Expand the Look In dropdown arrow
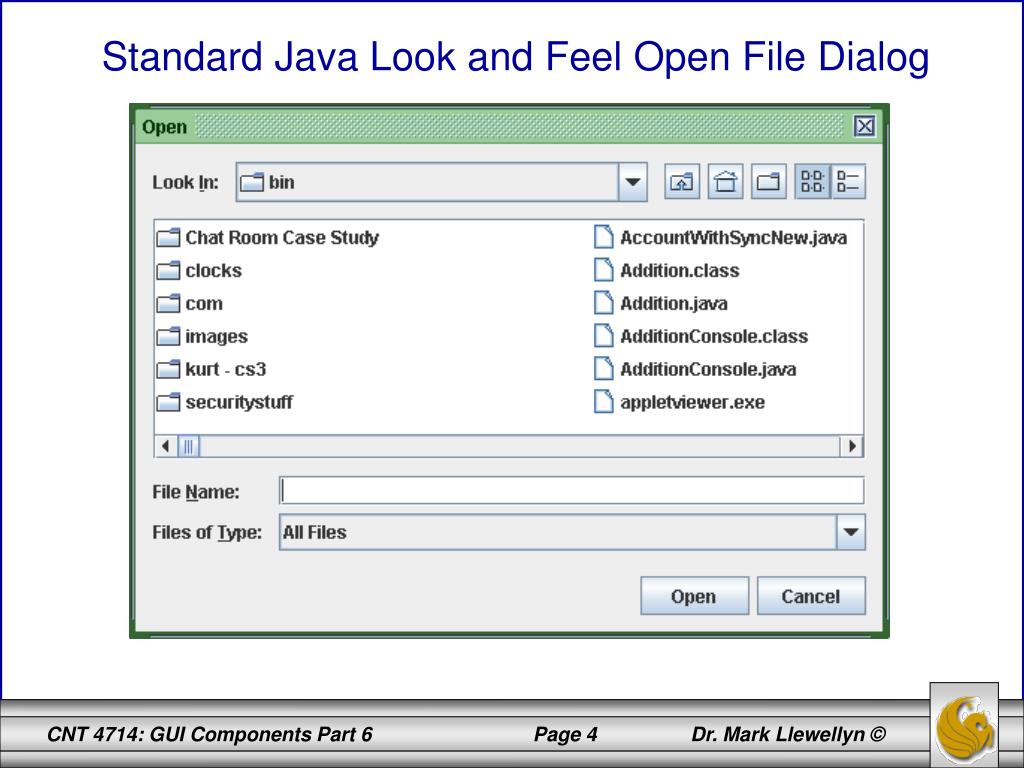Screen dimensions: 1024x768 tap(632, 182)
